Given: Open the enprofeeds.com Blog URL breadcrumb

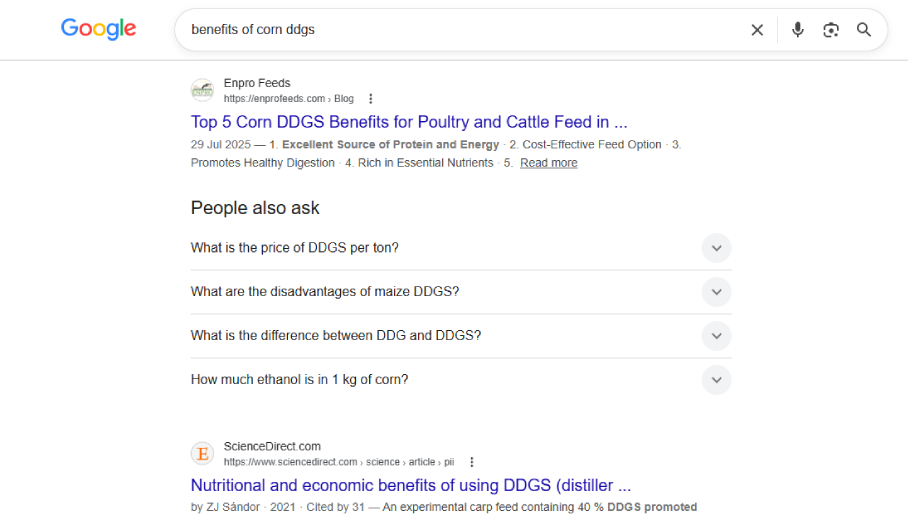Looking at the screenshot, I should pos(288,99).
